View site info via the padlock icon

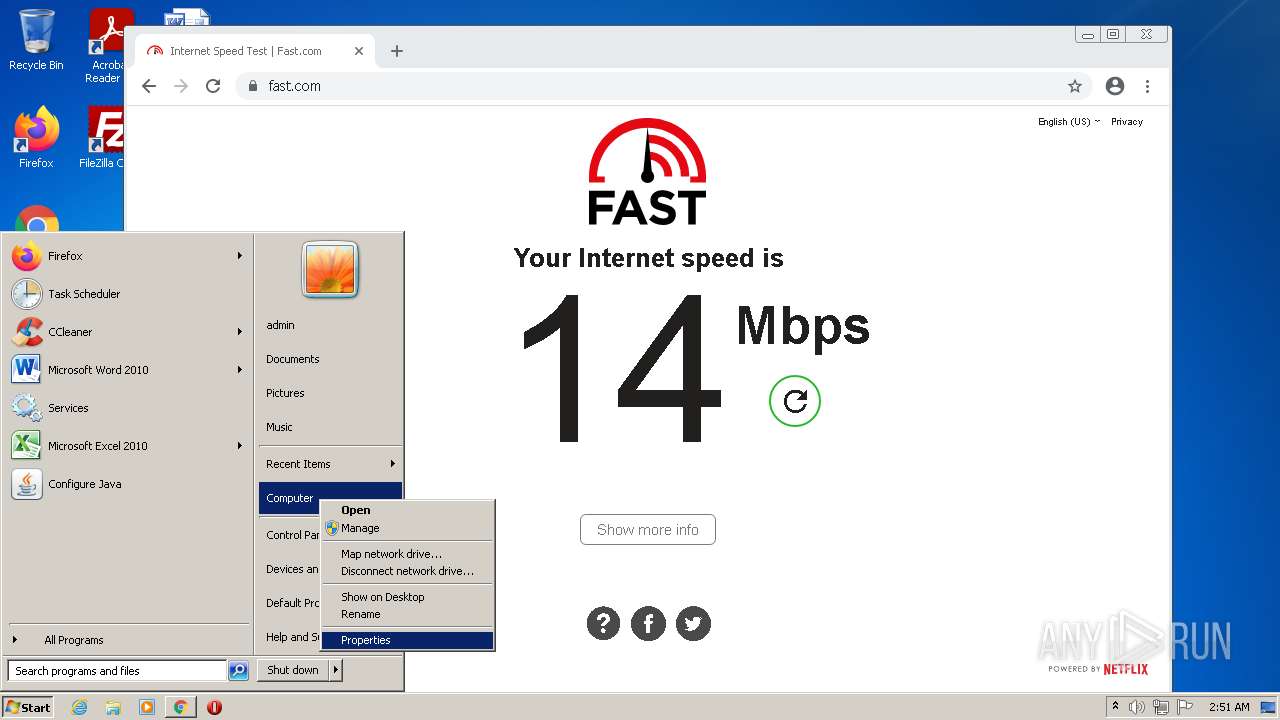coord(253,86)
